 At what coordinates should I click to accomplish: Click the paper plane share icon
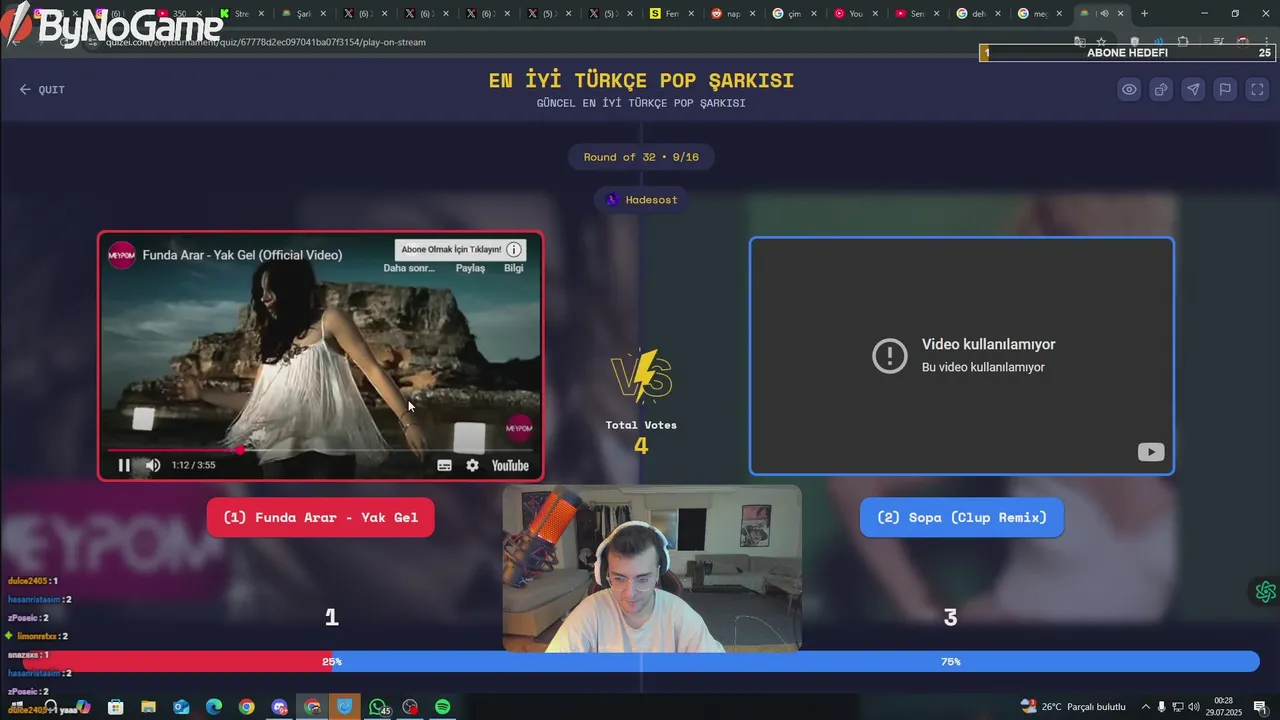pyautogui.click(x=1193, y=89)
